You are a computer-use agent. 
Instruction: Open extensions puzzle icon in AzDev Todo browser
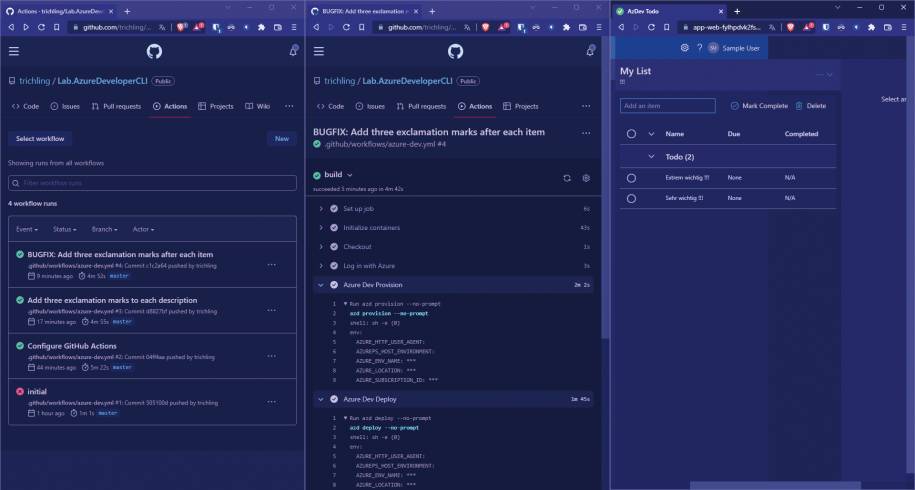(x=871, y=27)
